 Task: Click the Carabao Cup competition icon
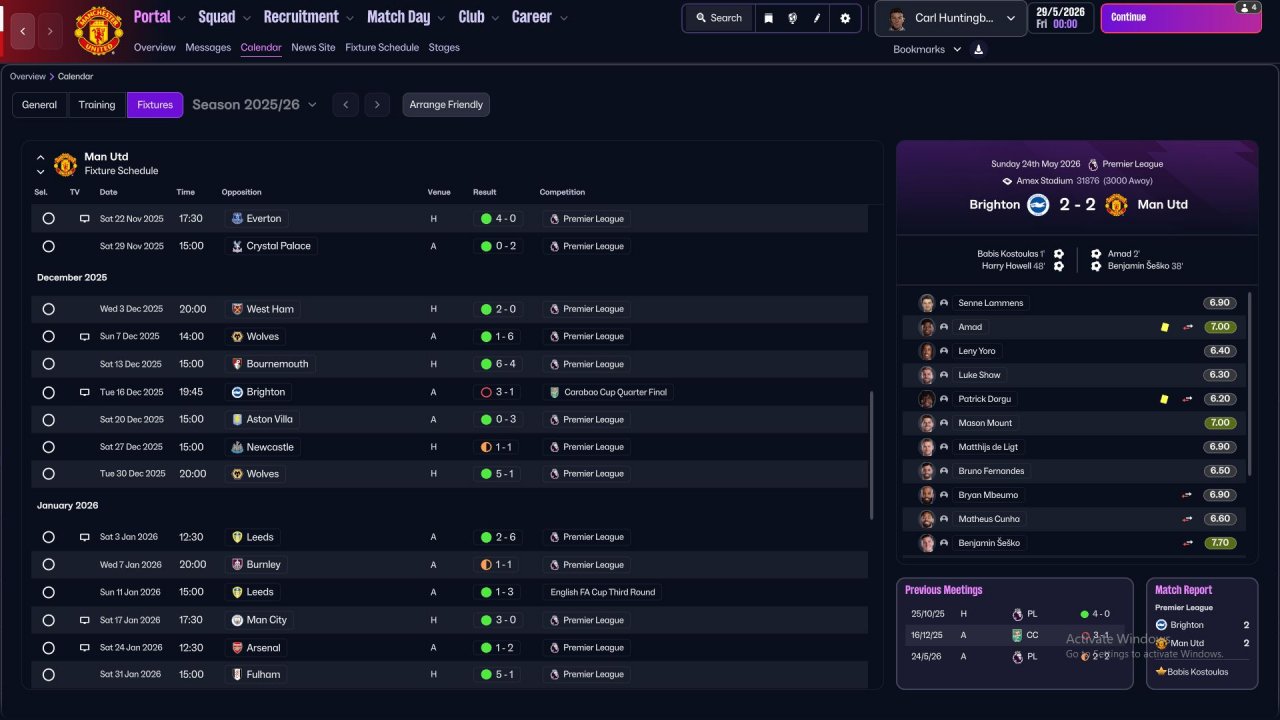tap(555, 392)
